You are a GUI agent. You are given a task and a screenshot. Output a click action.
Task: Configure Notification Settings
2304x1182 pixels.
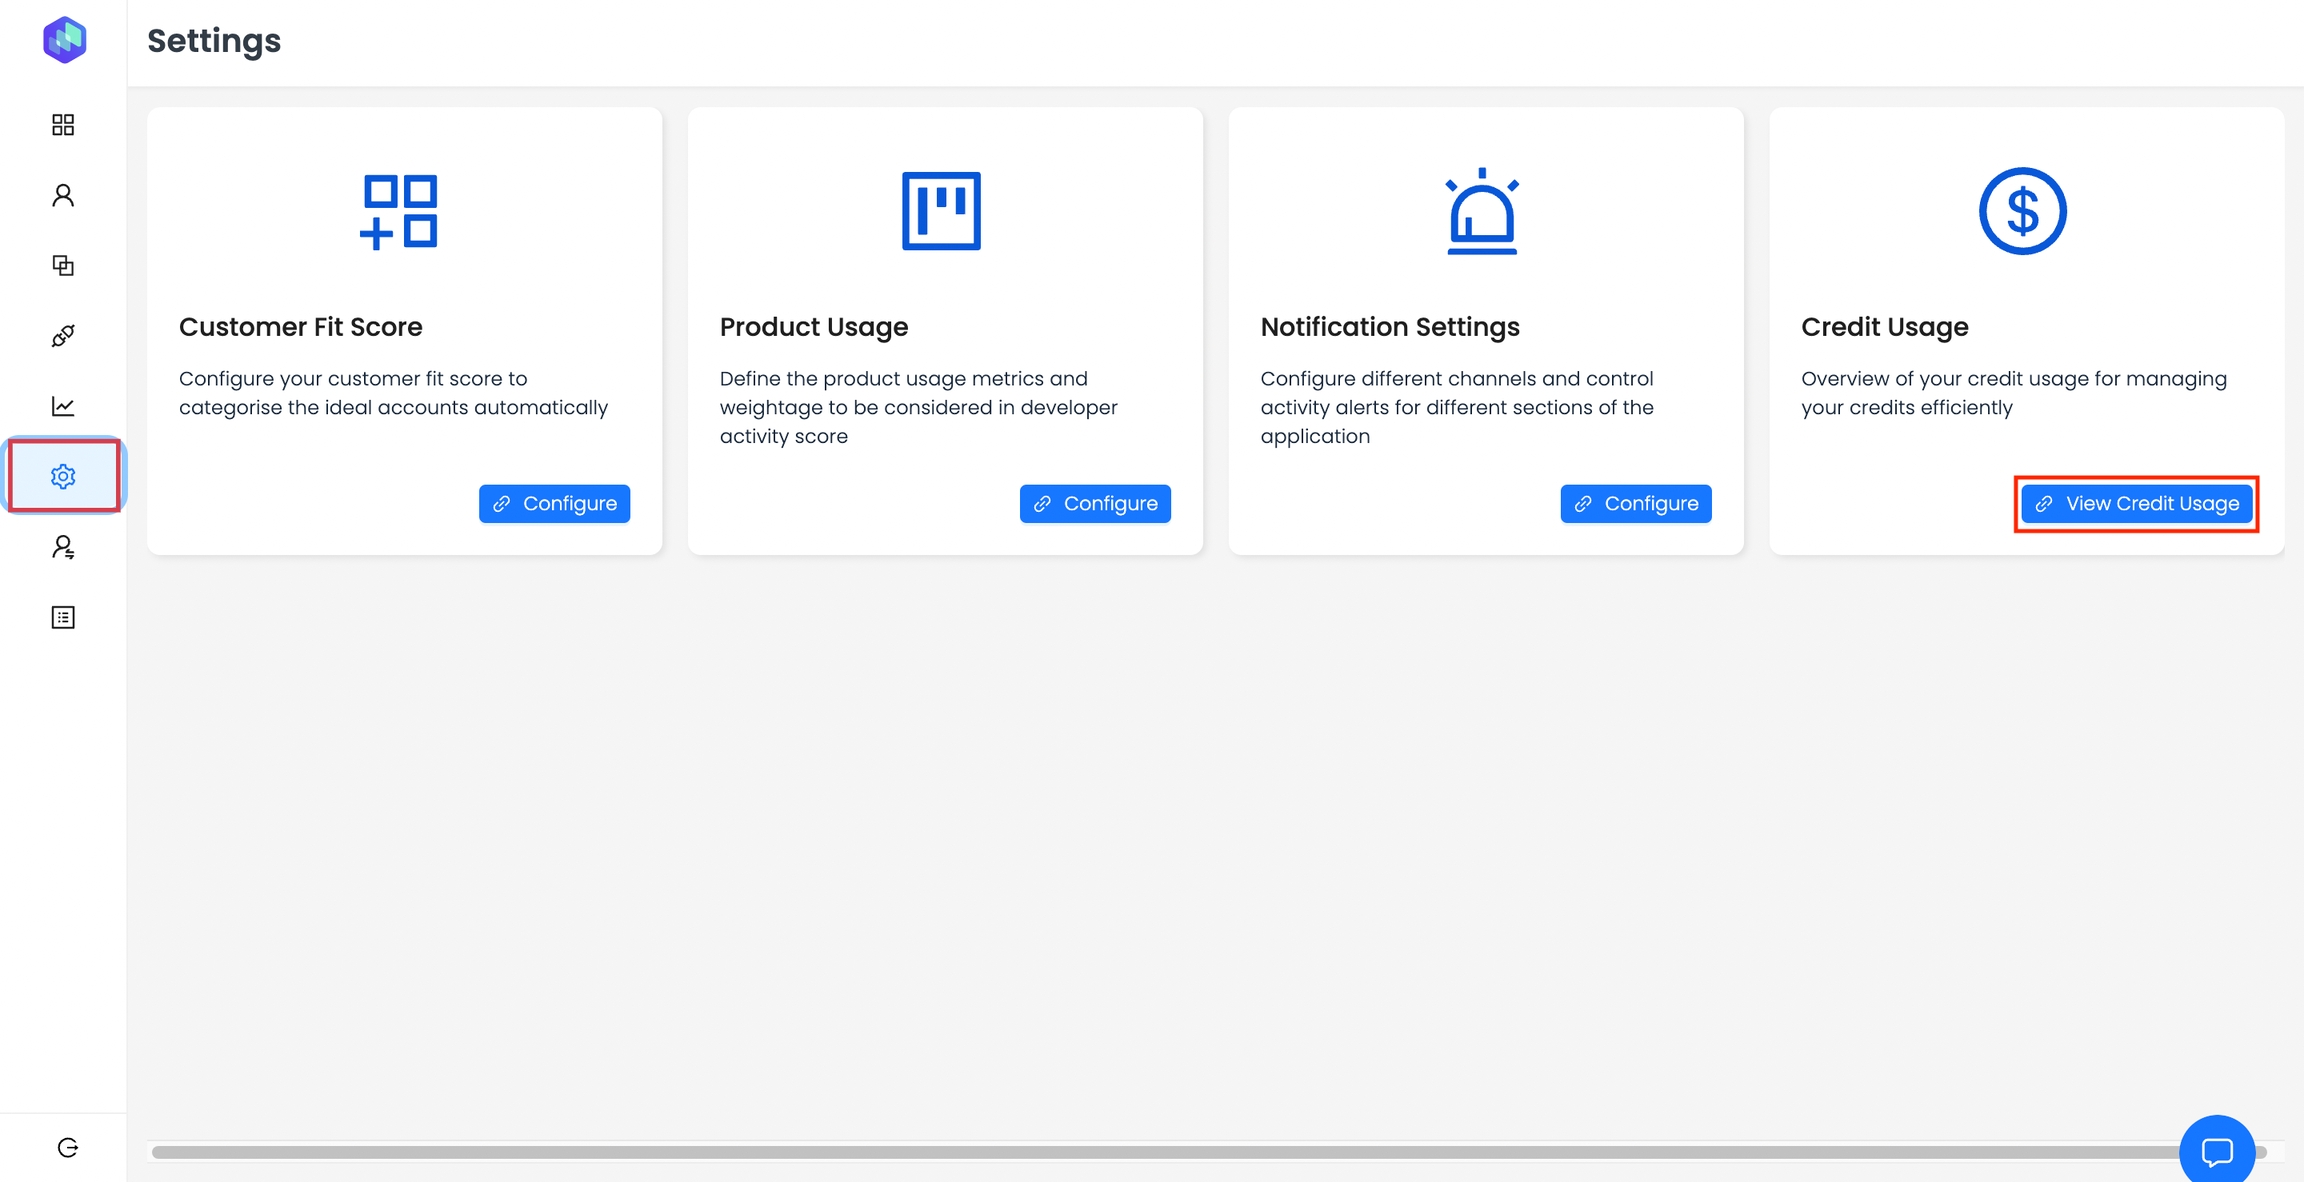click(x=1636, y=504)
